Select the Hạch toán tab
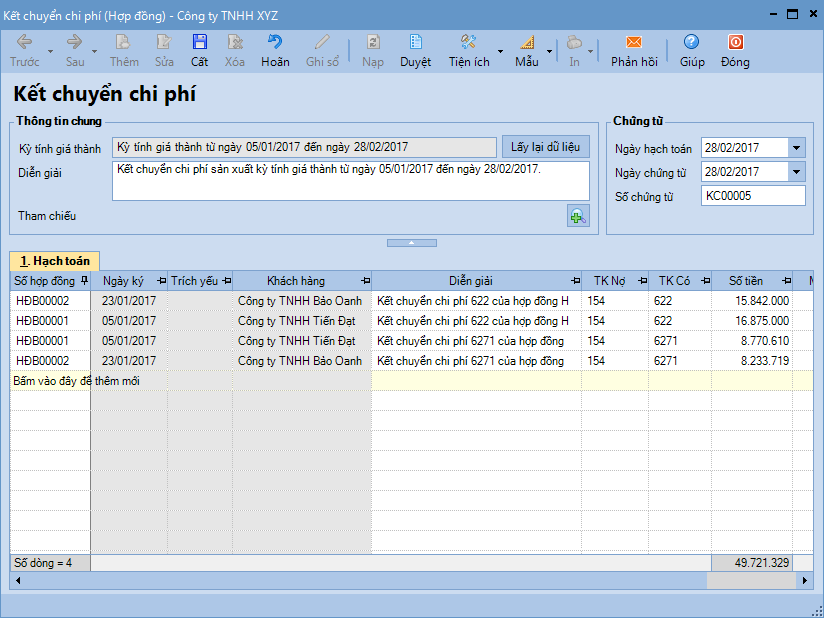The height and width of the screenshot is (618, 824). (x=55, y=261)
